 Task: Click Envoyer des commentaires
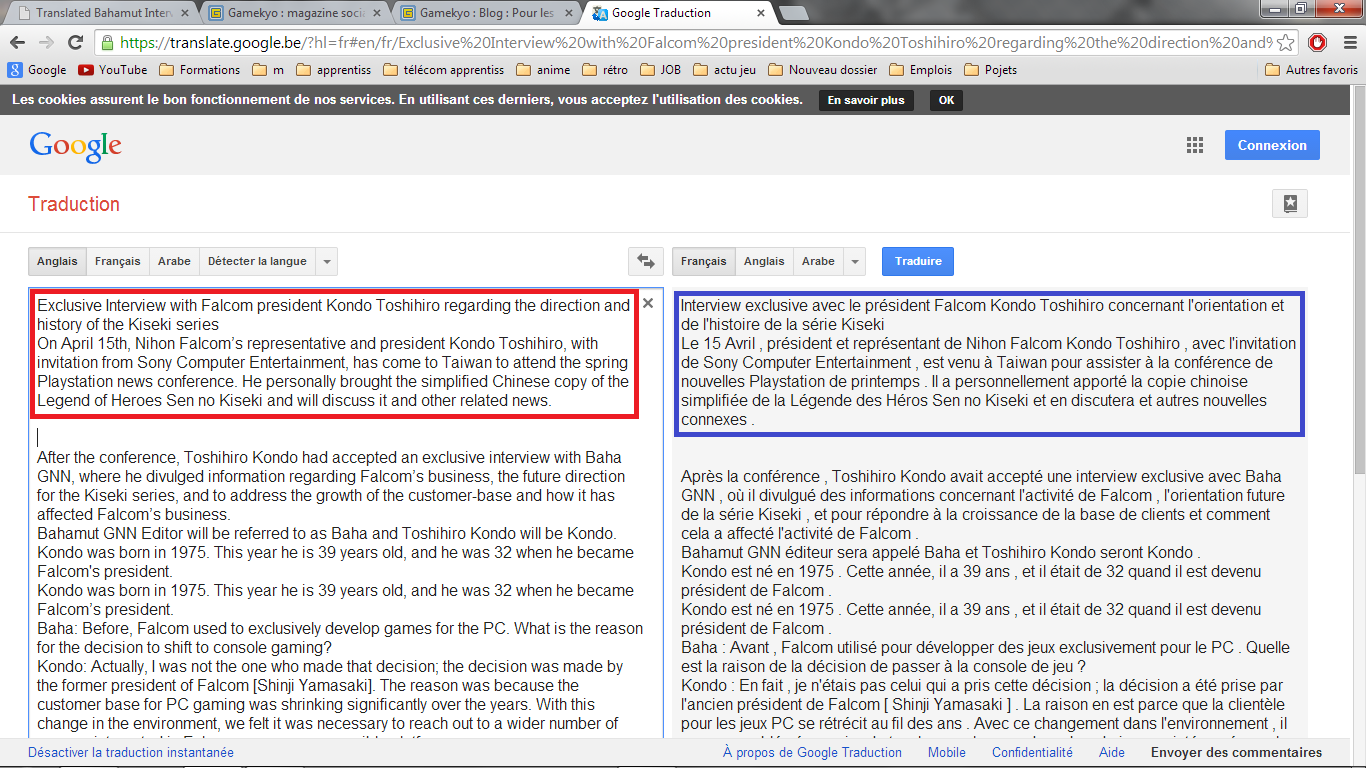(x=1236, y=753)
